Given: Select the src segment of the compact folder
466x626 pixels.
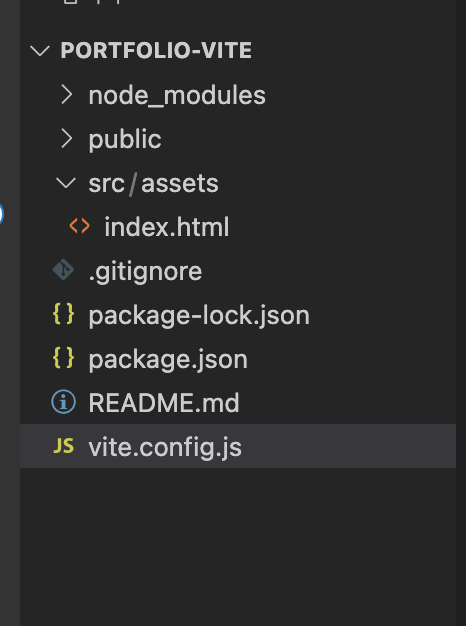Looking at the screenshot, I should (x=107, y=184).
